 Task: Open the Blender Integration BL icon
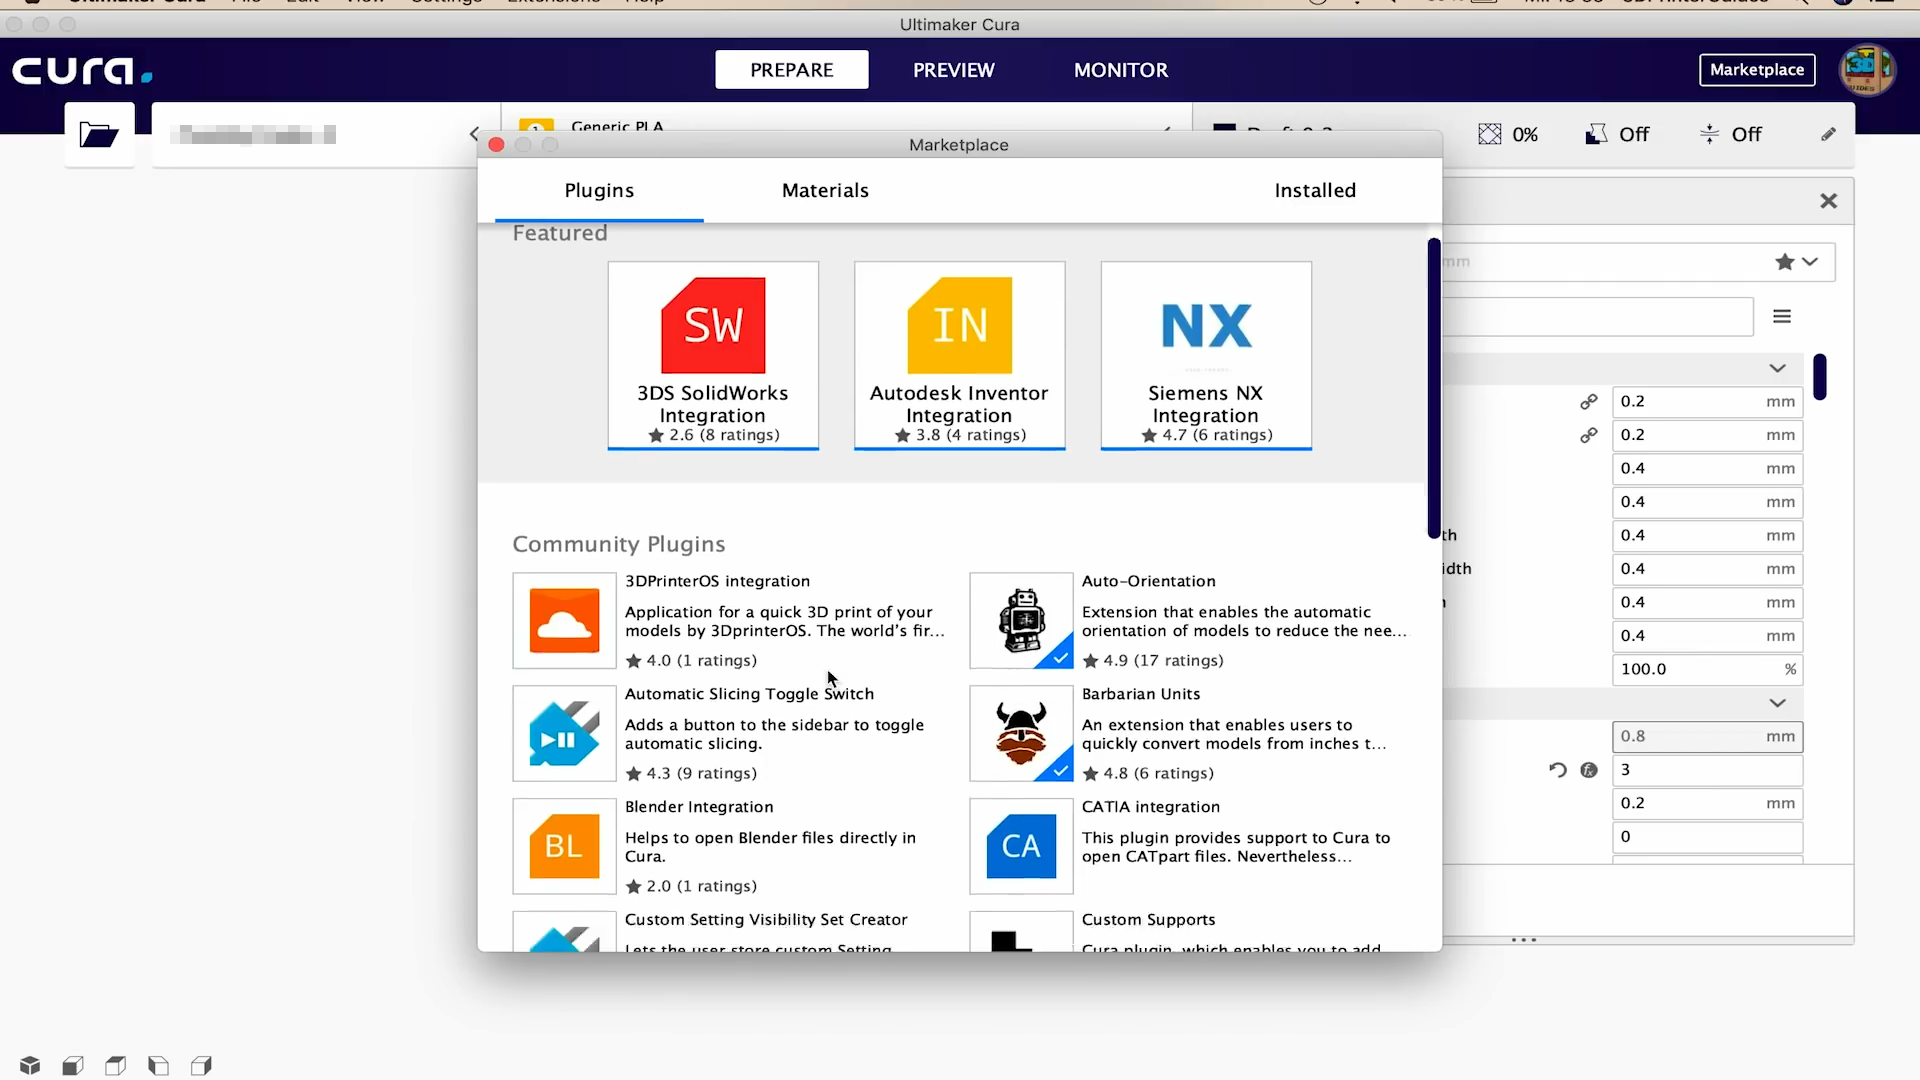tap(564, 846)
